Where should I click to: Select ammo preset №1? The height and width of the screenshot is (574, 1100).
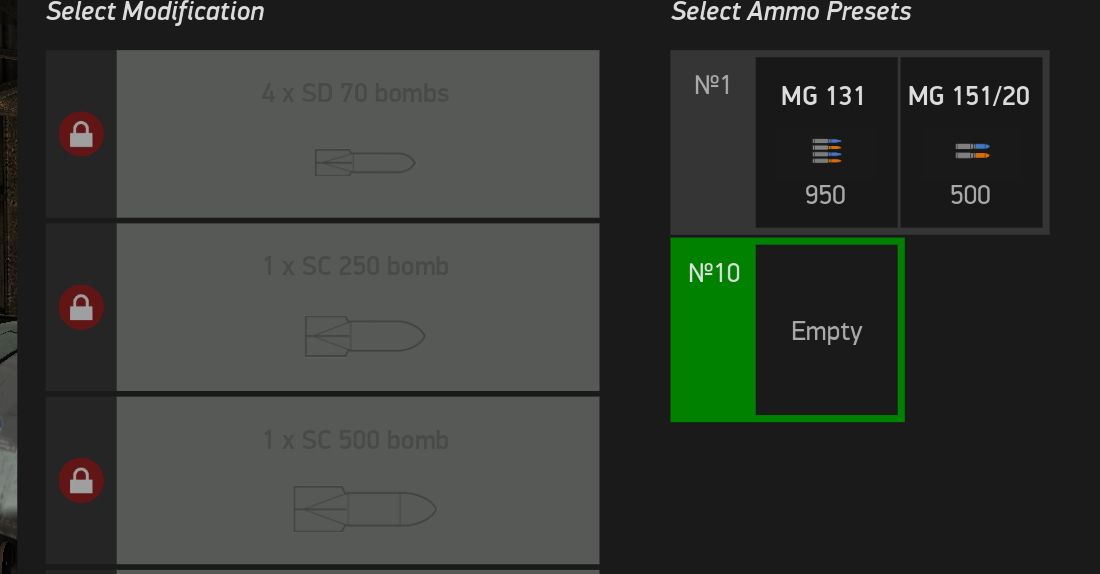712,85
